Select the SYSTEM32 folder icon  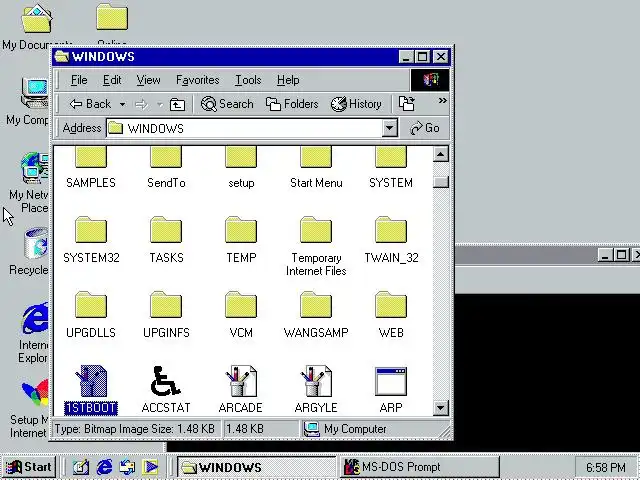(91, 229)
